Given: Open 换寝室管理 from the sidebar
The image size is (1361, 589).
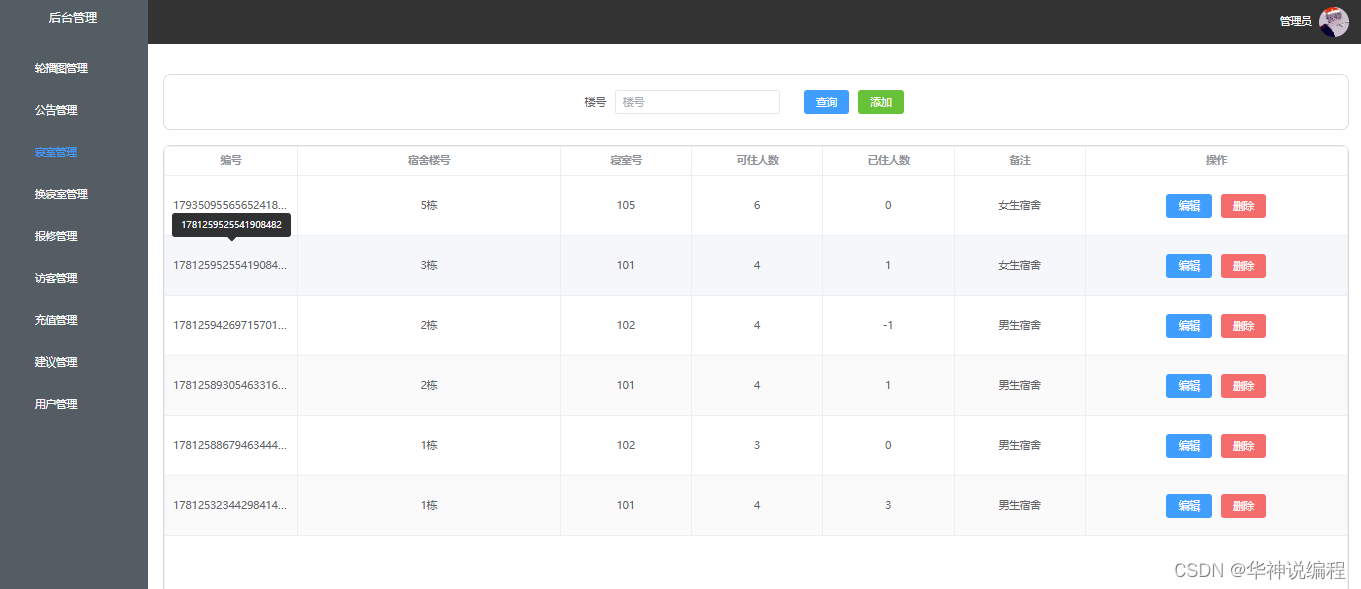Looking at the screenshot, I should tap(61, 194).
